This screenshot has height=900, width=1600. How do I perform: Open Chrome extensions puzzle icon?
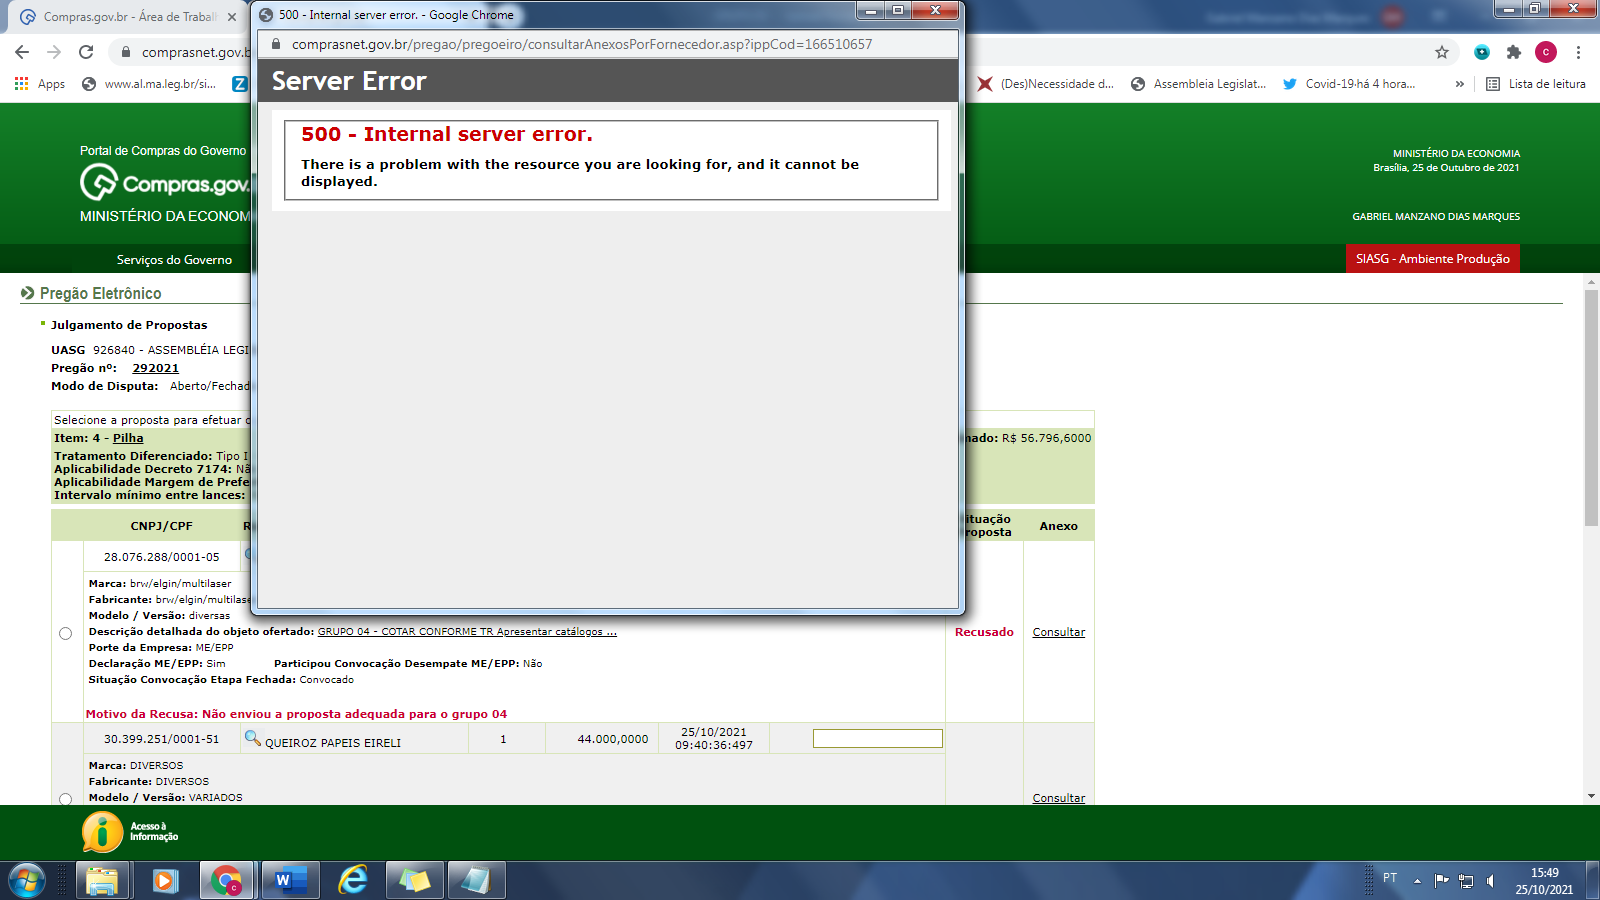click(1514, 52)
